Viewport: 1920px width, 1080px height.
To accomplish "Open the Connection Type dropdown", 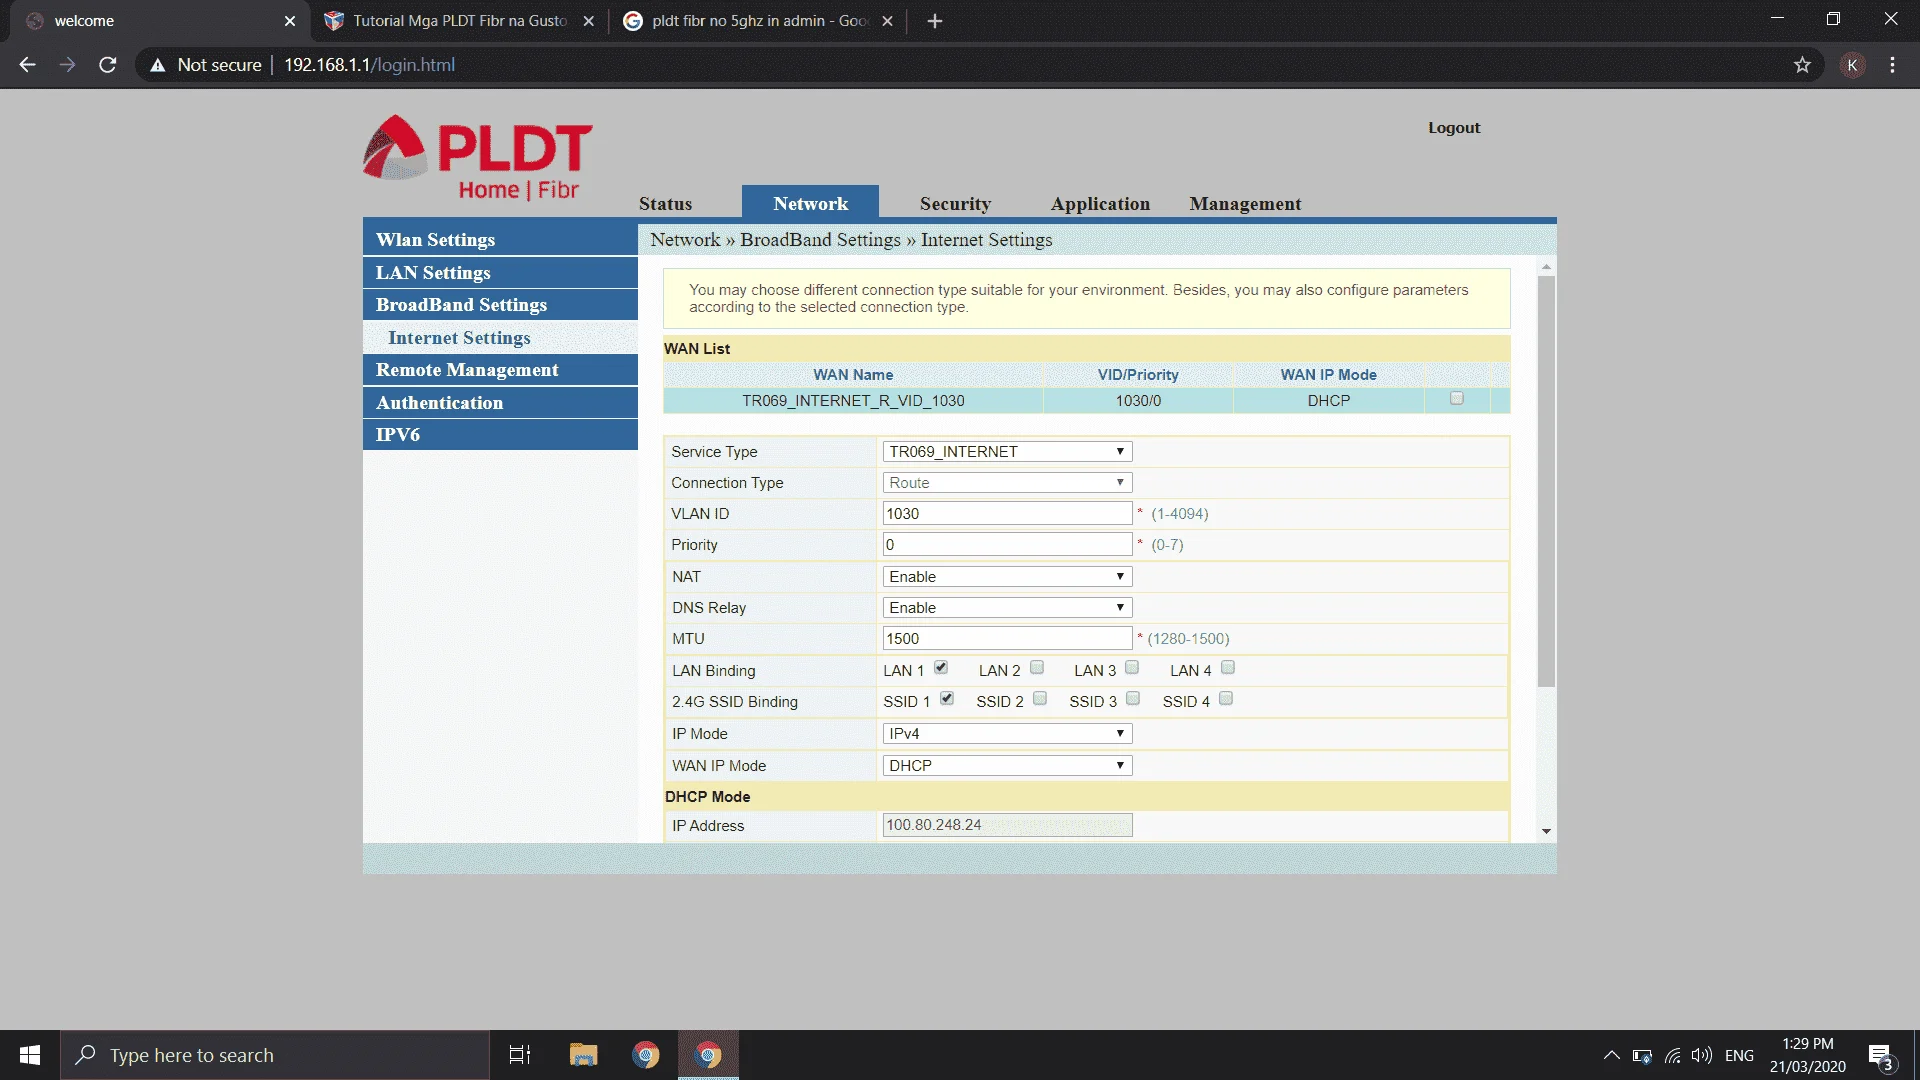I will tap(1007, 483).
